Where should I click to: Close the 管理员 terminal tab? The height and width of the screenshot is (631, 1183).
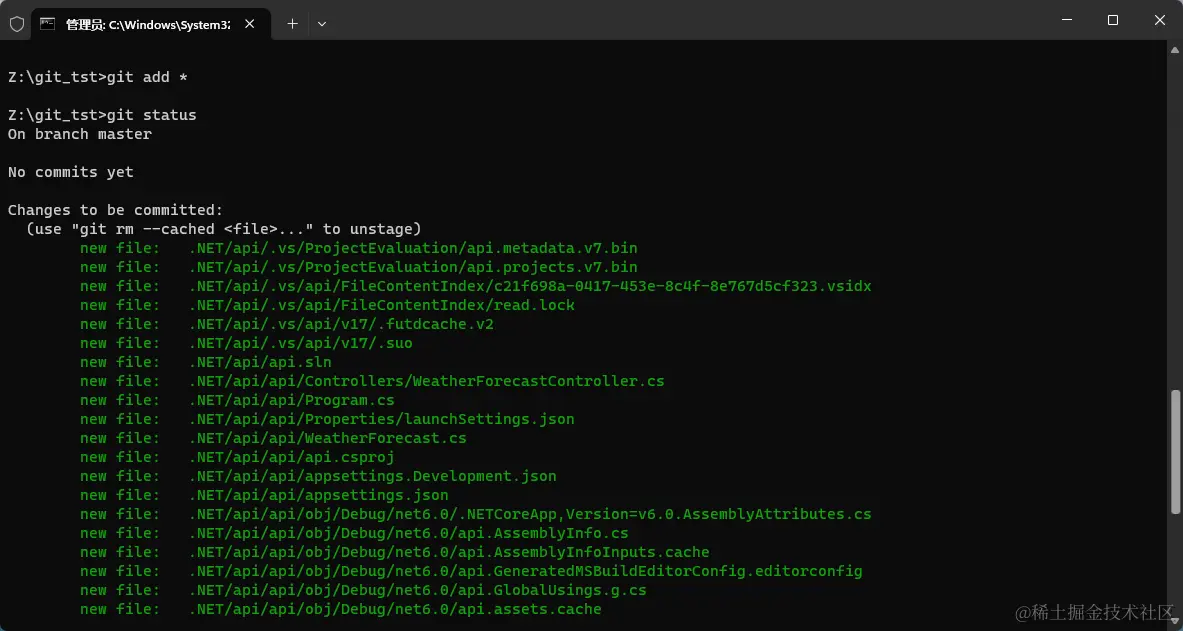[x=252, y=23]
